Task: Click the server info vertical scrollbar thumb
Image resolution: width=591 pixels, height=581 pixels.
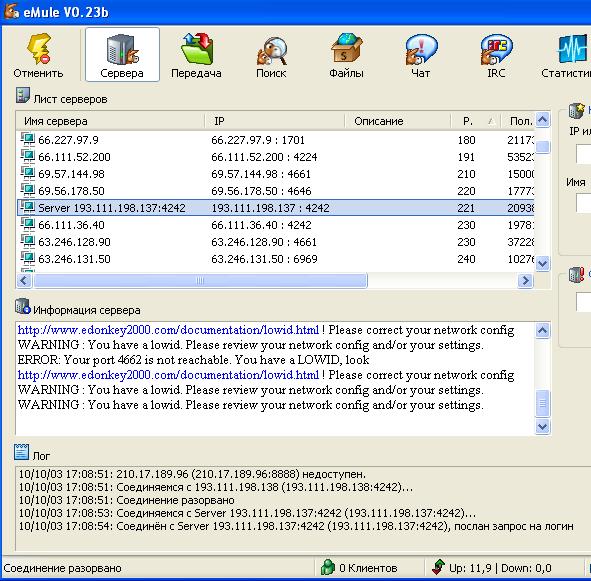Action: point(542,403)
